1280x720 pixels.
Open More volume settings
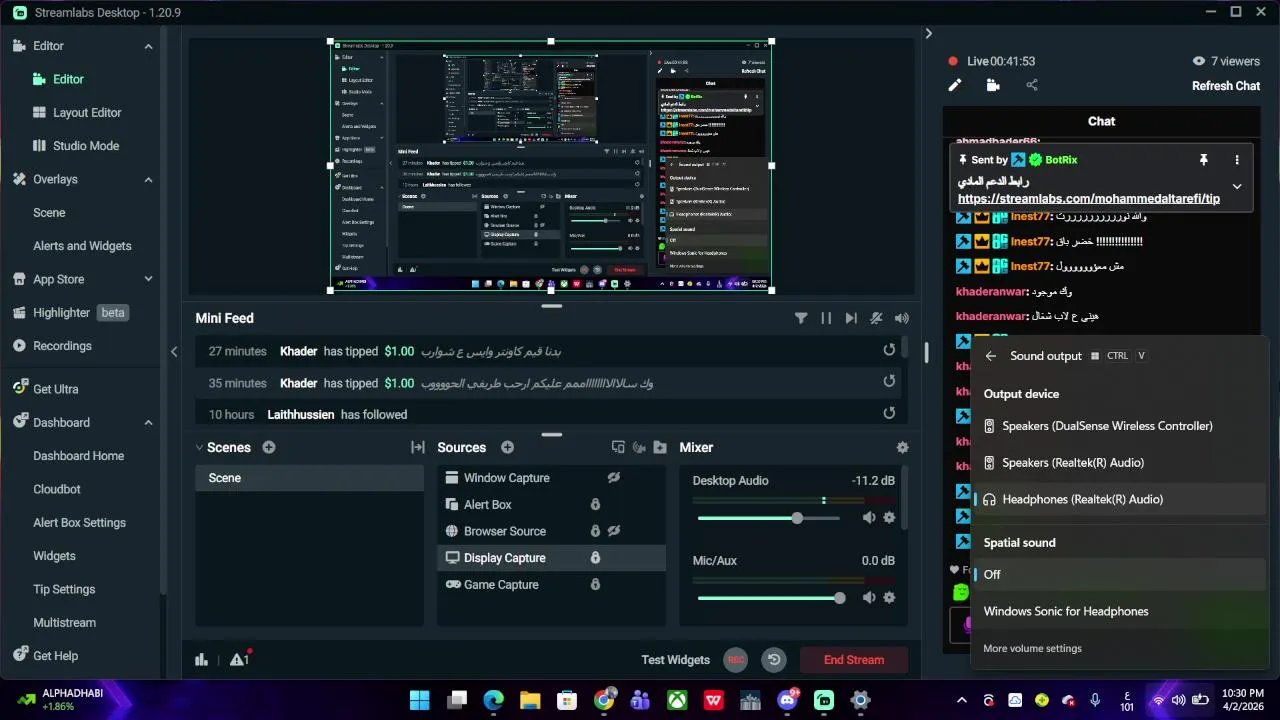pyautogui.click(x=1032, y=649)
